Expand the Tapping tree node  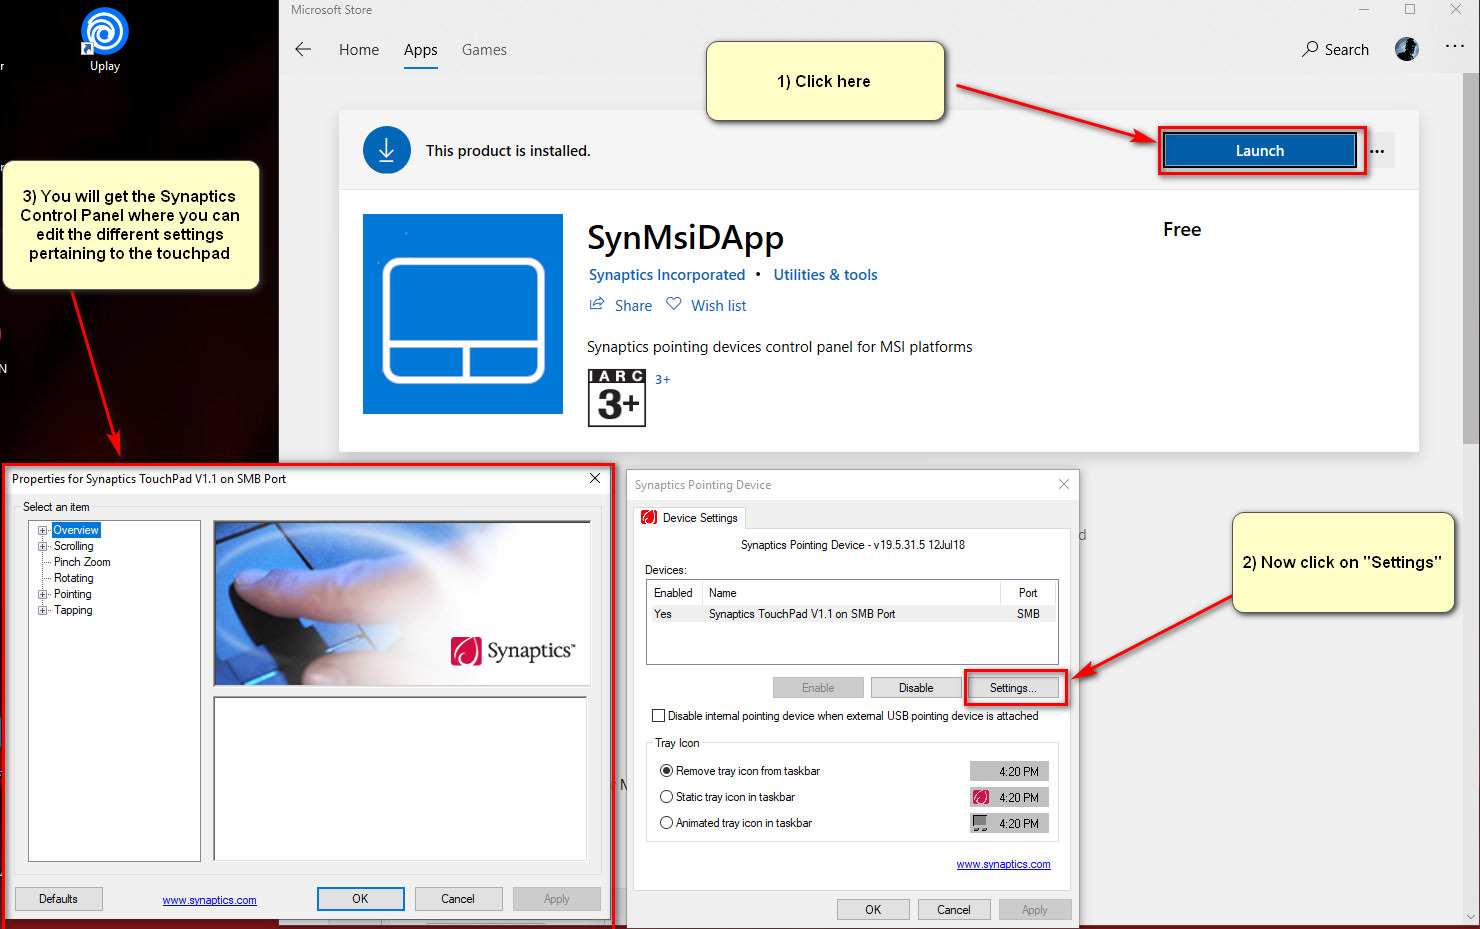click(x=43, y=610)
